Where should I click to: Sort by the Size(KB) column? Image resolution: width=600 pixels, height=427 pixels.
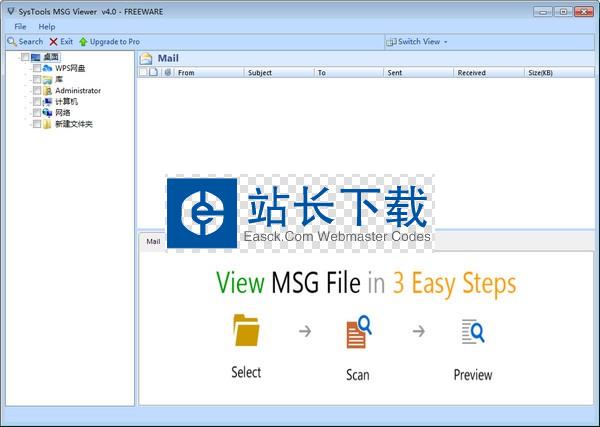point(559,72)
